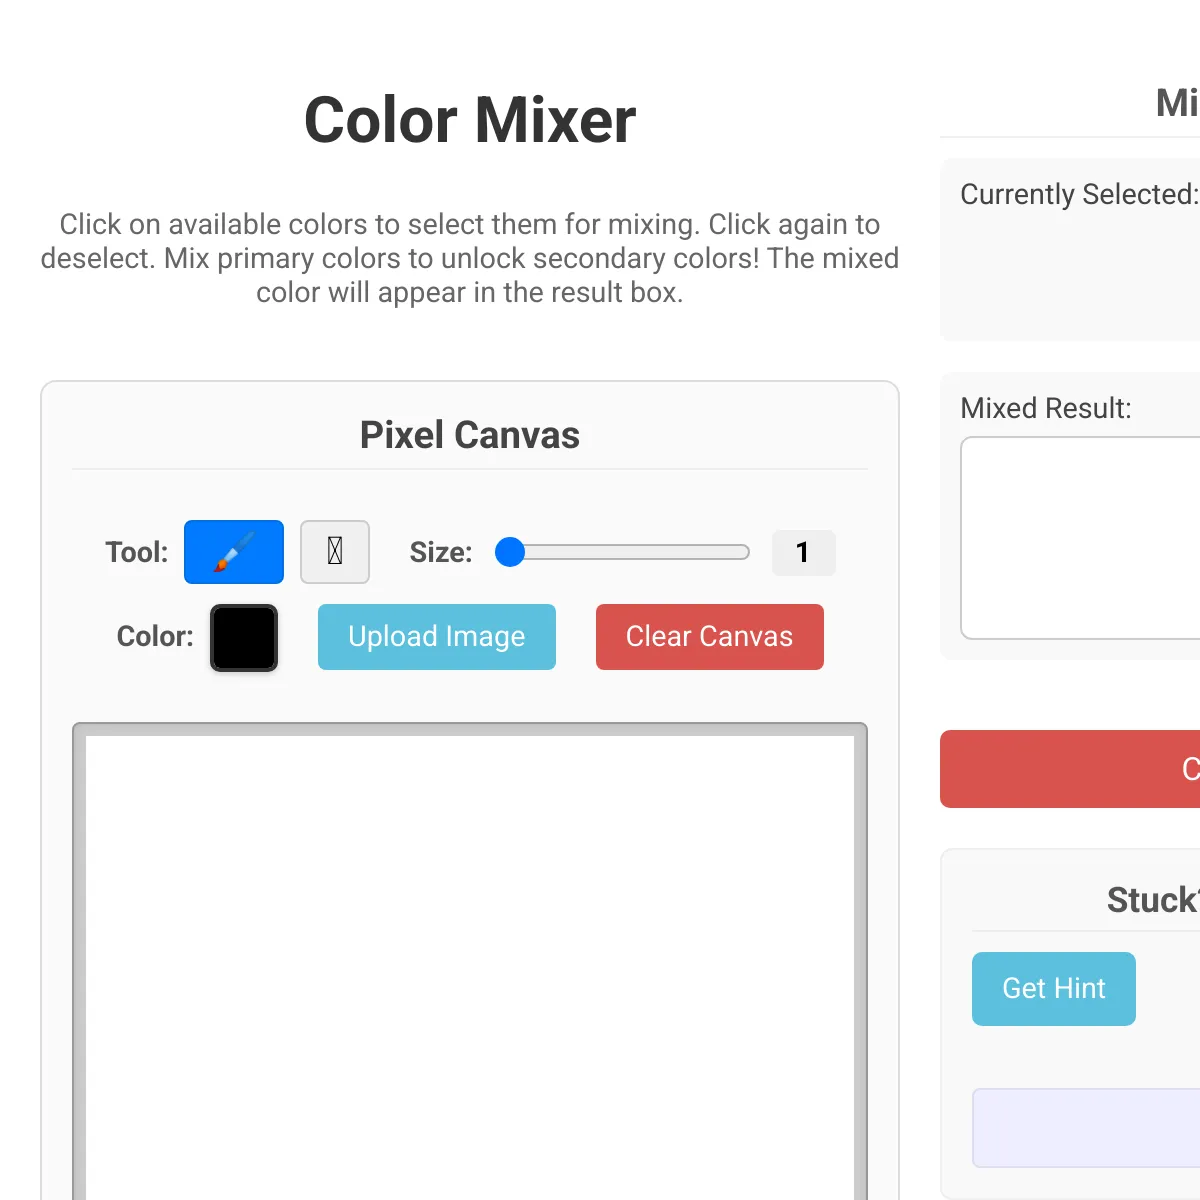Click the far end of the Size slider track
The height and width of the screenshot is (1200, 1200).
coord(742,552)
